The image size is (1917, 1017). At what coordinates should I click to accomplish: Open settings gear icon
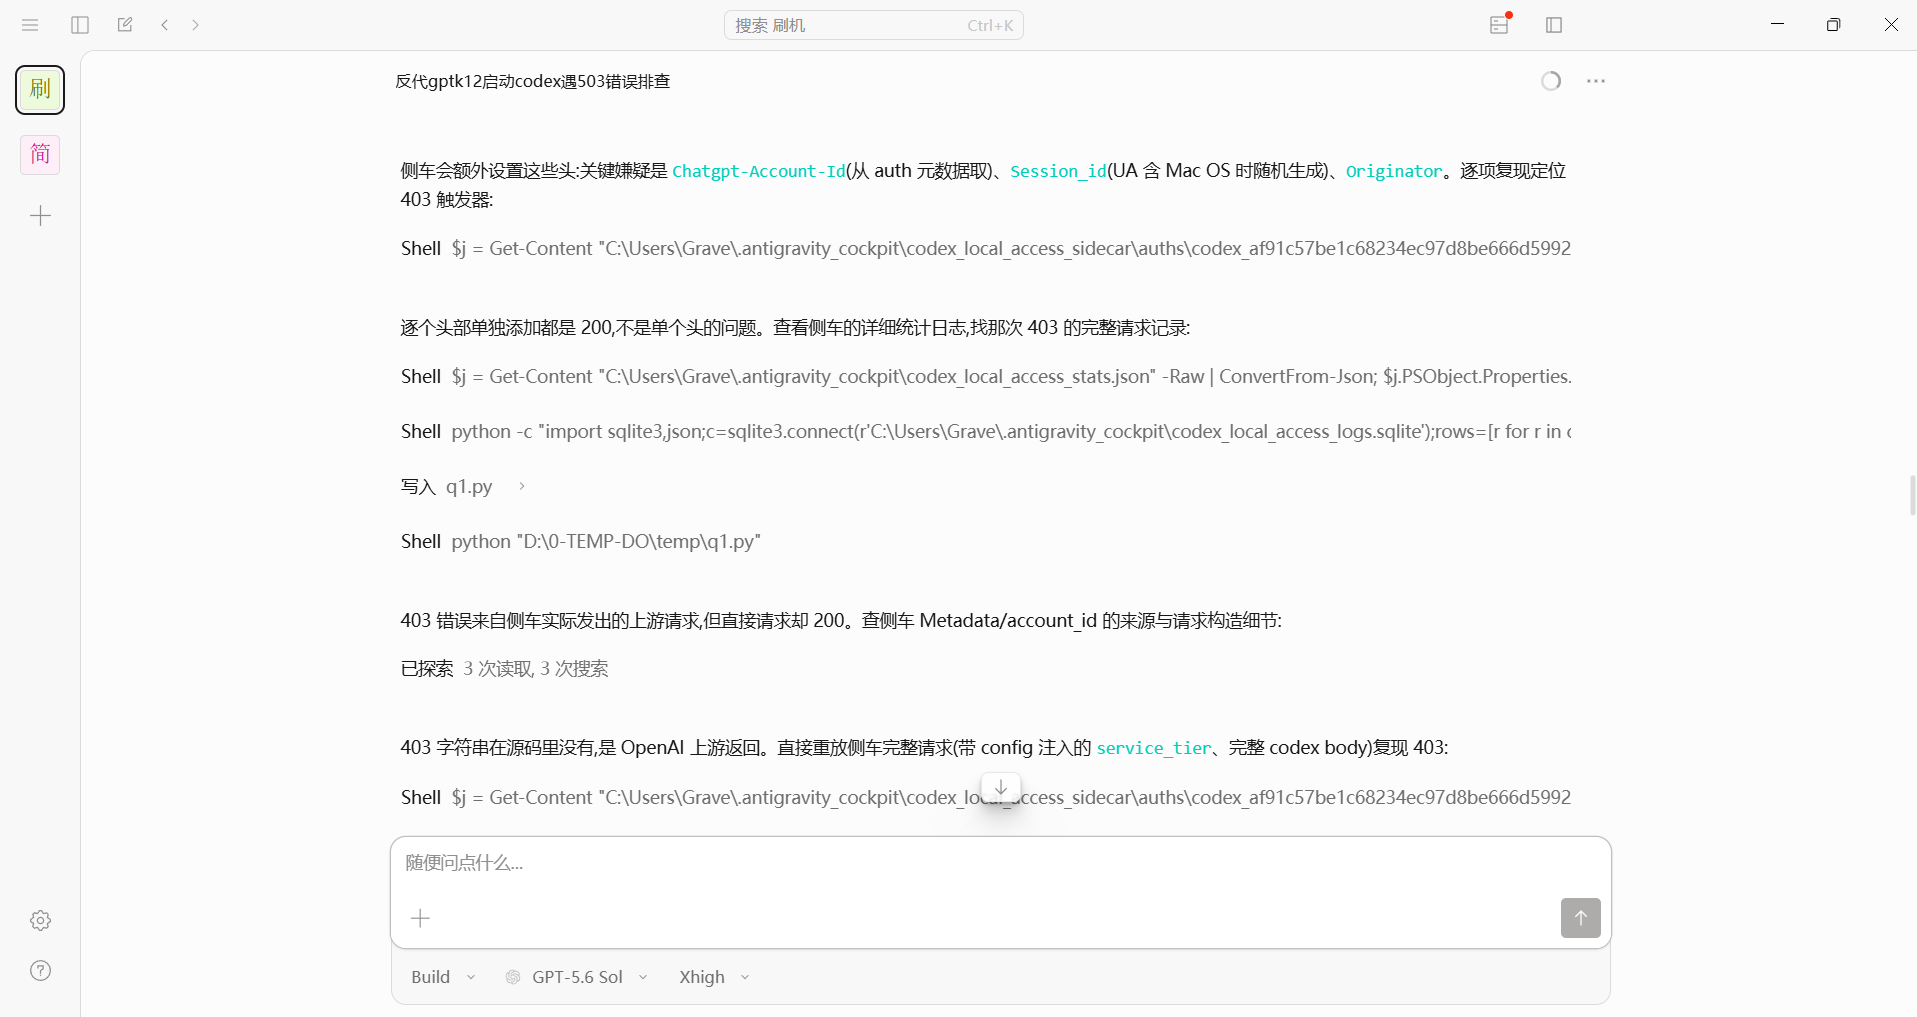[40, 920]
